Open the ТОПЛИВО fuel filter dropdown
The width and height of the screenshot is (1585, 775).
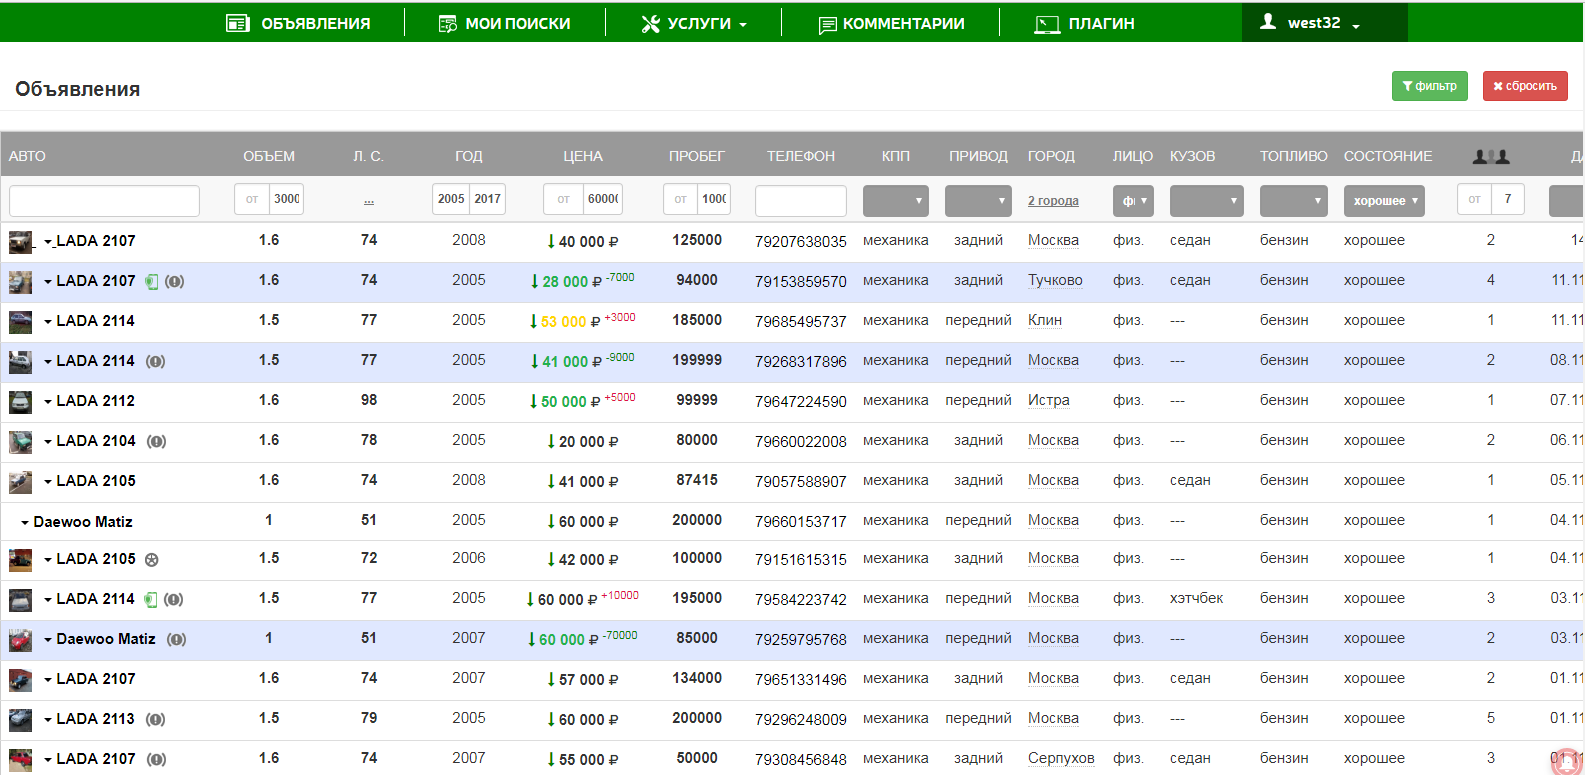click(x=1293, y=200)
